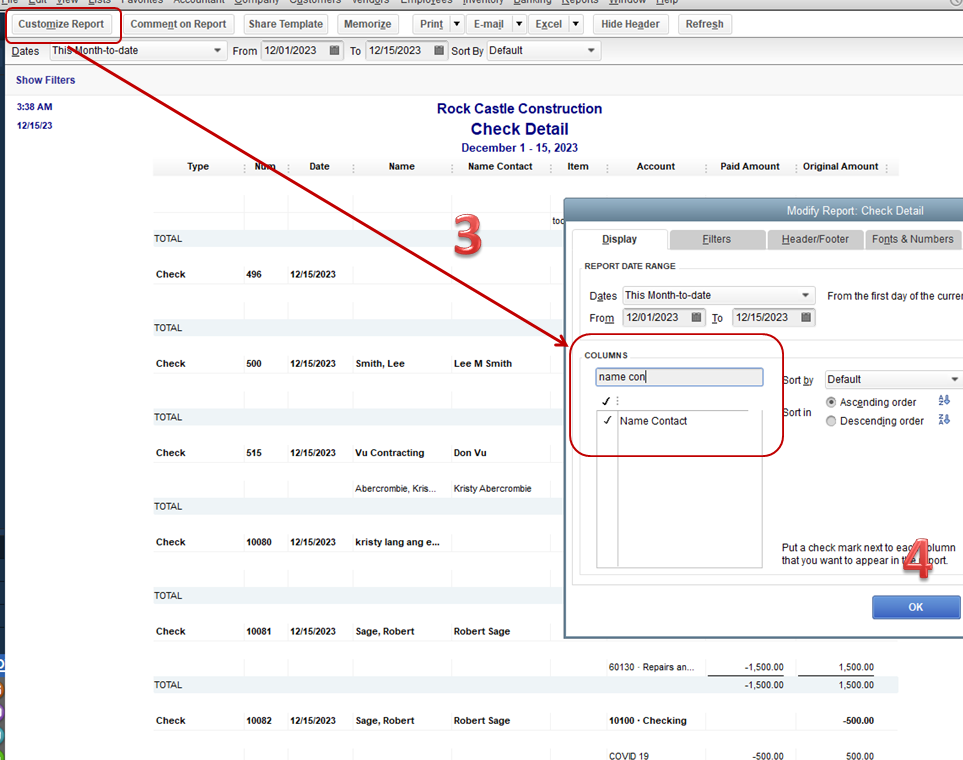Click the name Smith, Lee
The height and width of the screenshot is (760, 963).
[380, 364]
